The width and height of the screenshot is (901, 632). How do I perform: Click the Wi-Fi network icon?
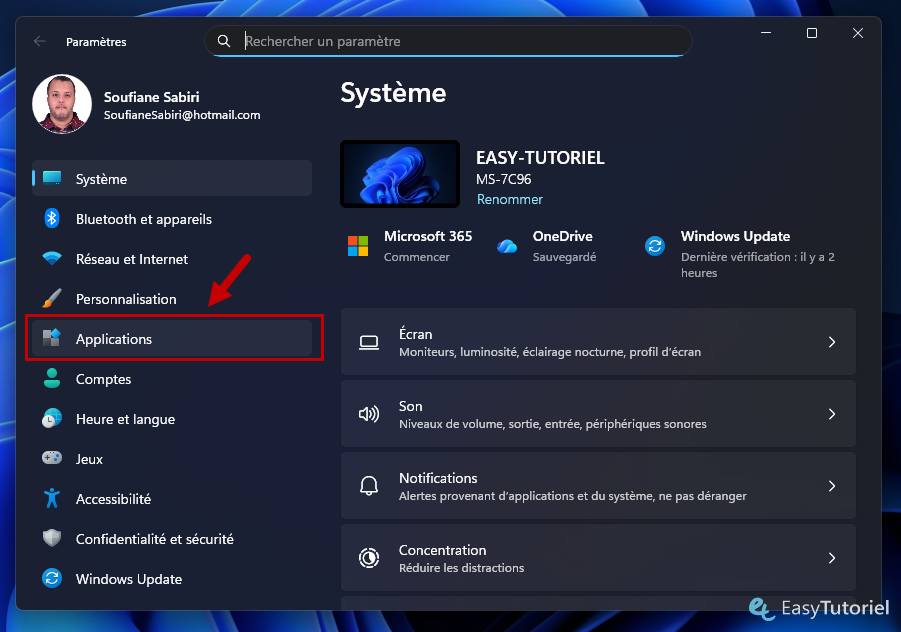pos(52,258)
